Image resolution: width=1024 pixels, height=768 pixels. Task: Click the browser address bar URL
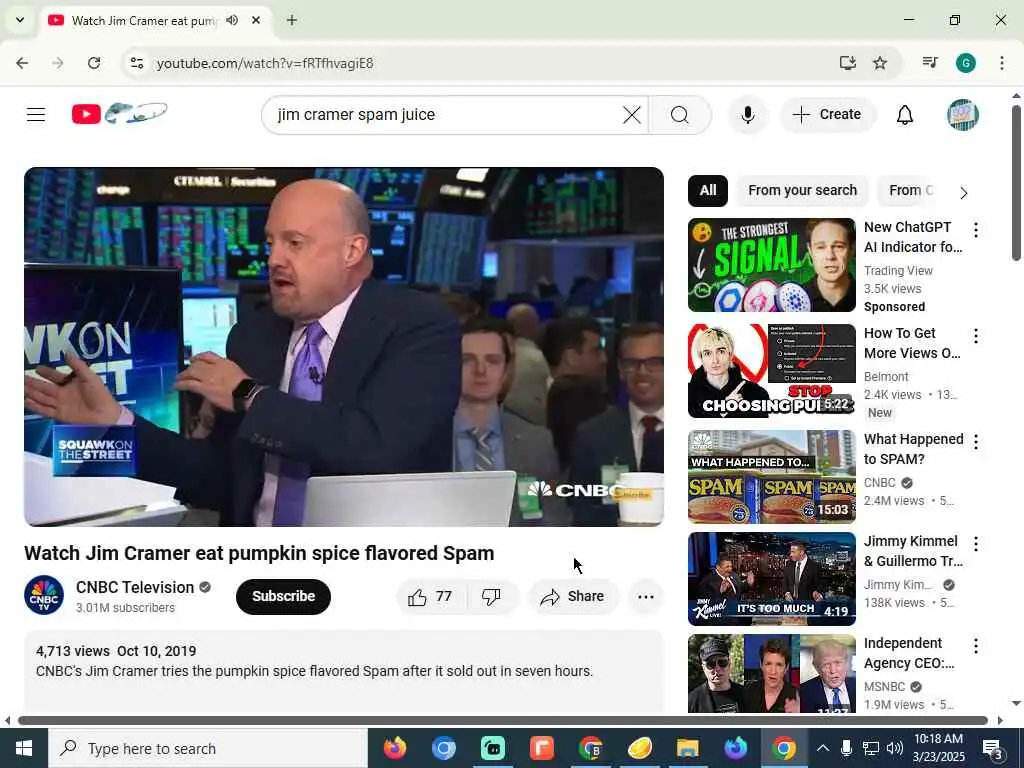(265, 63)
